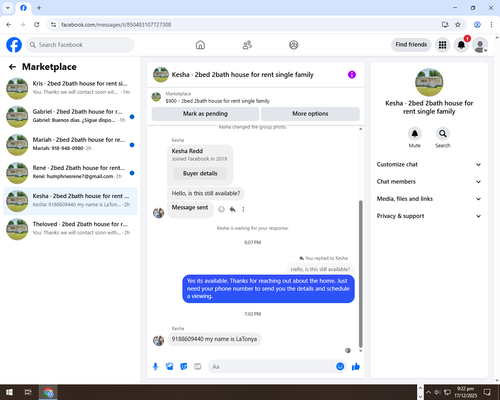Click the Chrome taskbar icon
Image resolution: width=500 pixels, height=400 pixels.
(x=48, y=392)
